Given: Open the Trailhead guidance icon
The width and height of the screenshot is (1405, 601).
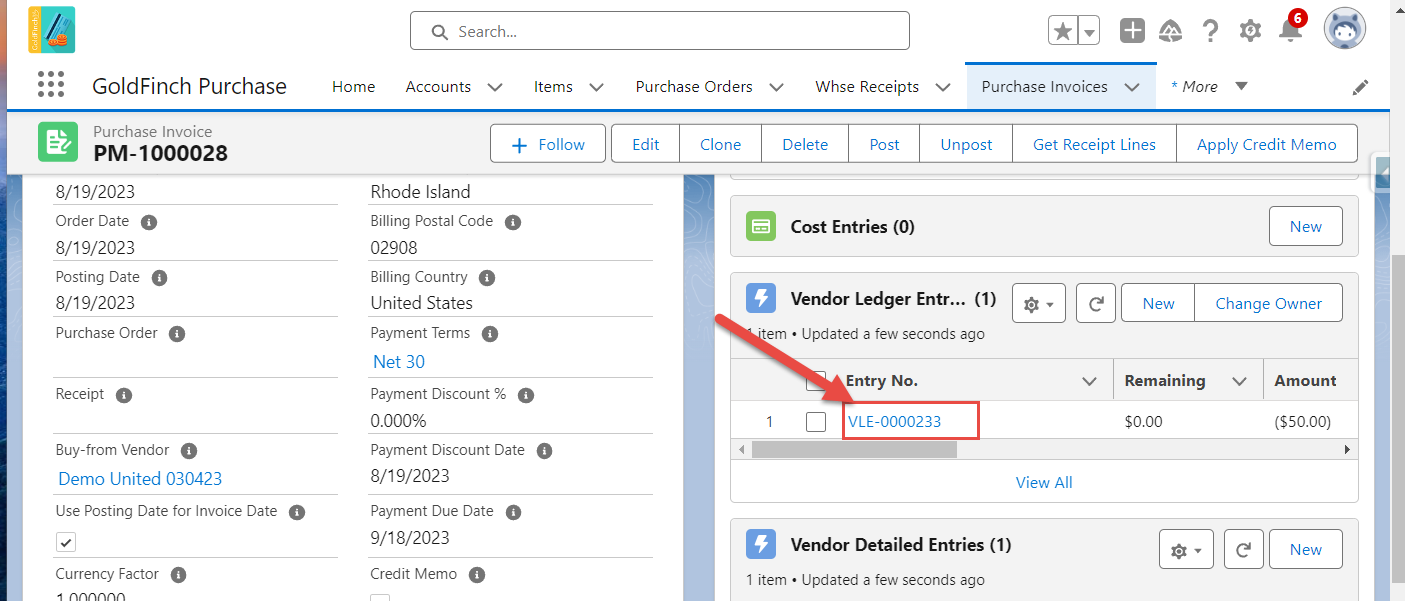Looking at the screenshot, I should (1170, 31).
